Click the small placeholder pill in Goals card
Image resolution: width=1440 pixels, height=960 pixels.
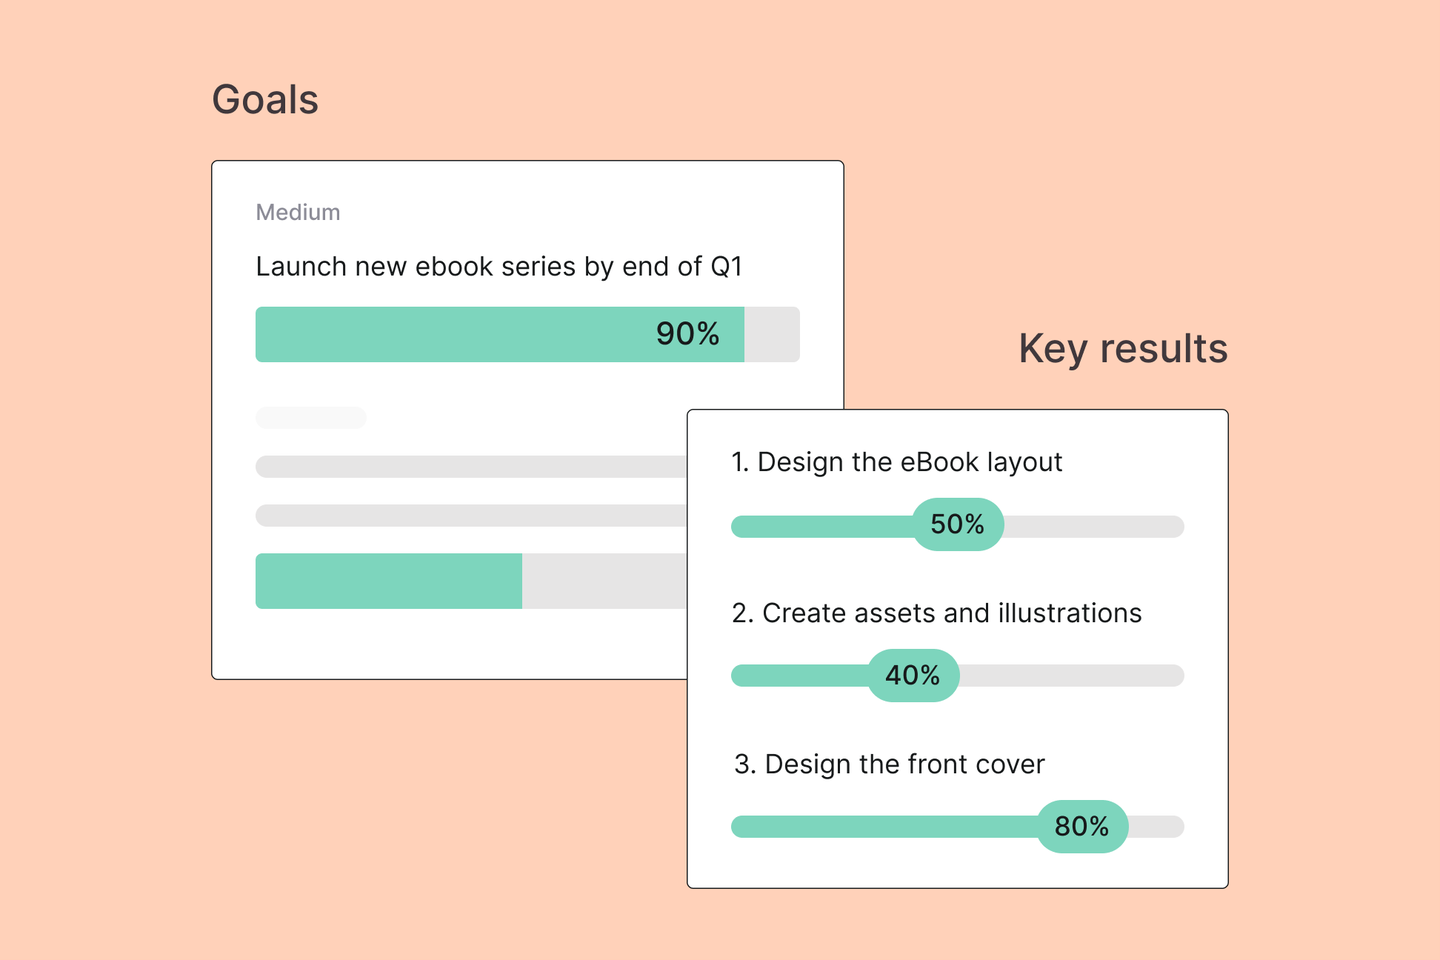(311, 417)
